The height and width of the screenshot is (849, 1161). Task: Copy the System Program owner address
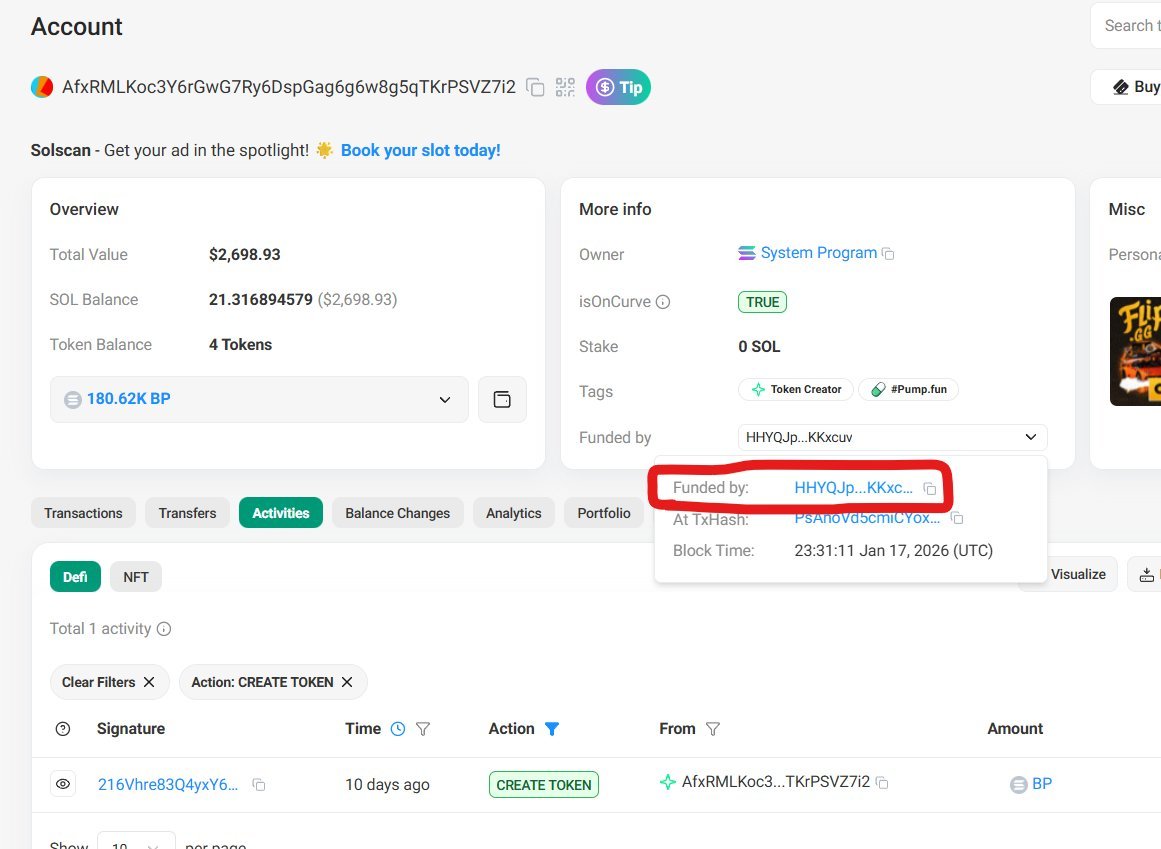click(x=888, y=253)
